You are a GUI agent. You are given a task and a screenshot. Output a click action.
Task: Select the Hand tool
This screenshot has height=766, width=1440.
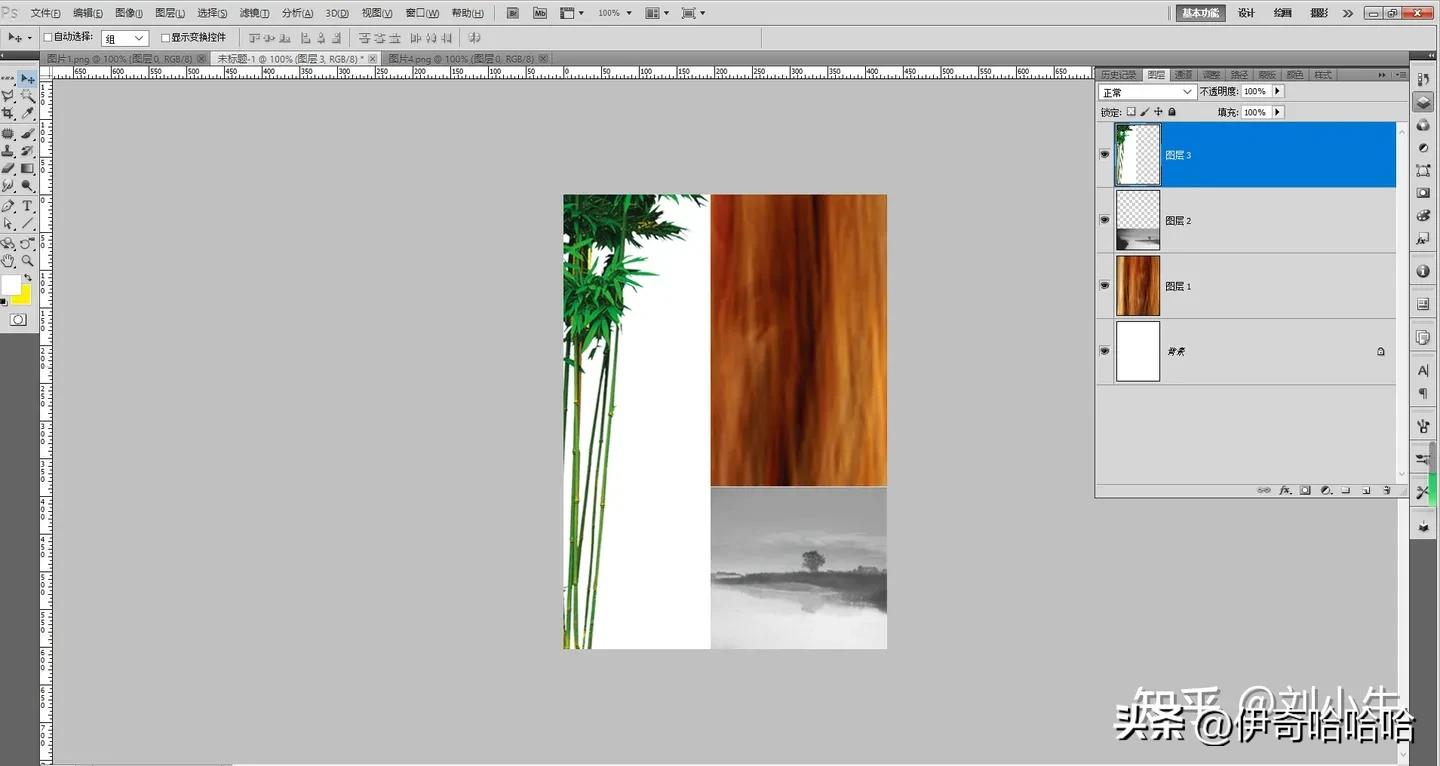(8, 261)
